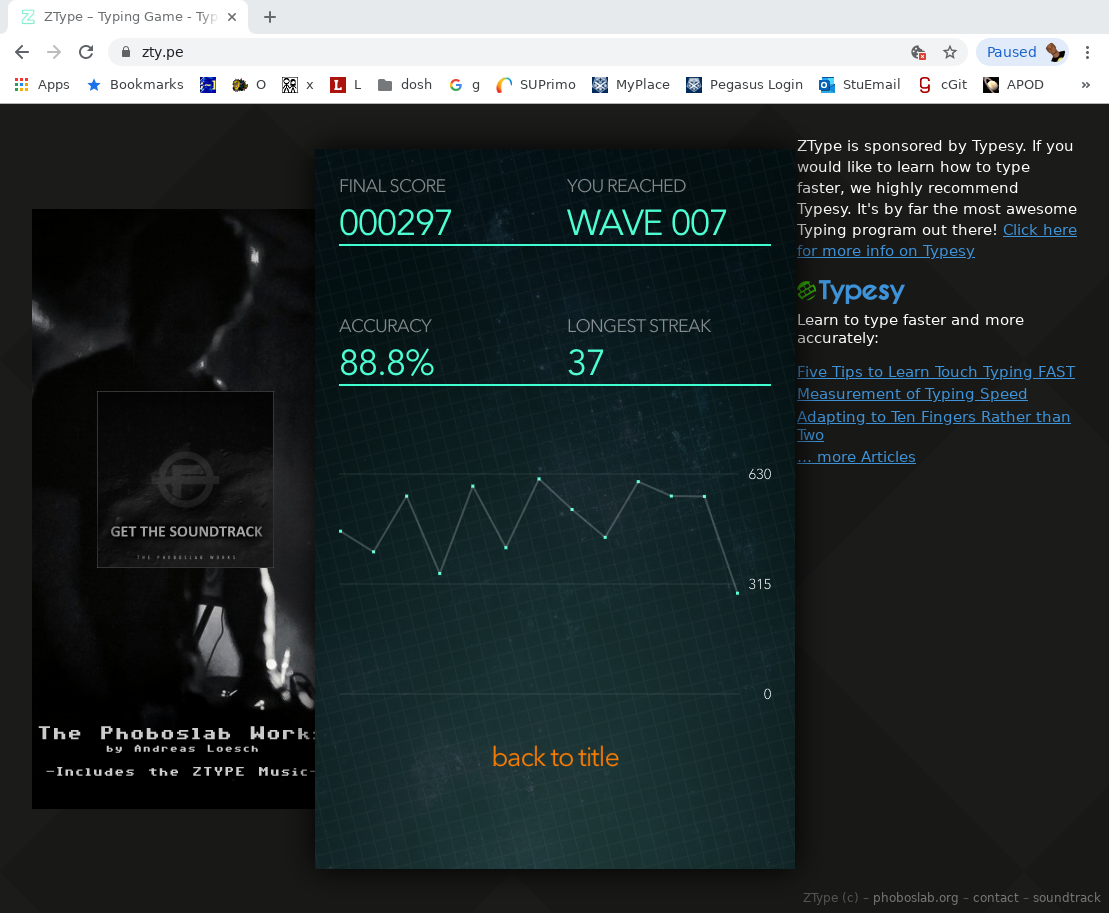Screen dimensions: 1109x913
Task: Open the dosh bookmarks folder
Action: pyautogui.click(x=405, y=85)
